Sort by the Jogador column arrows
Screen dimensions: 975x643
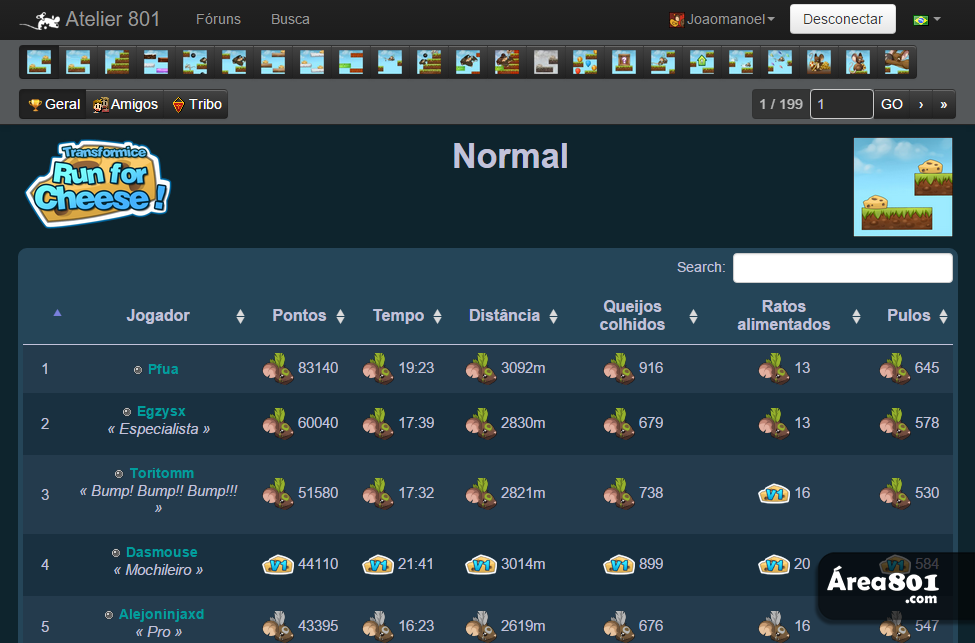point(241,317)
